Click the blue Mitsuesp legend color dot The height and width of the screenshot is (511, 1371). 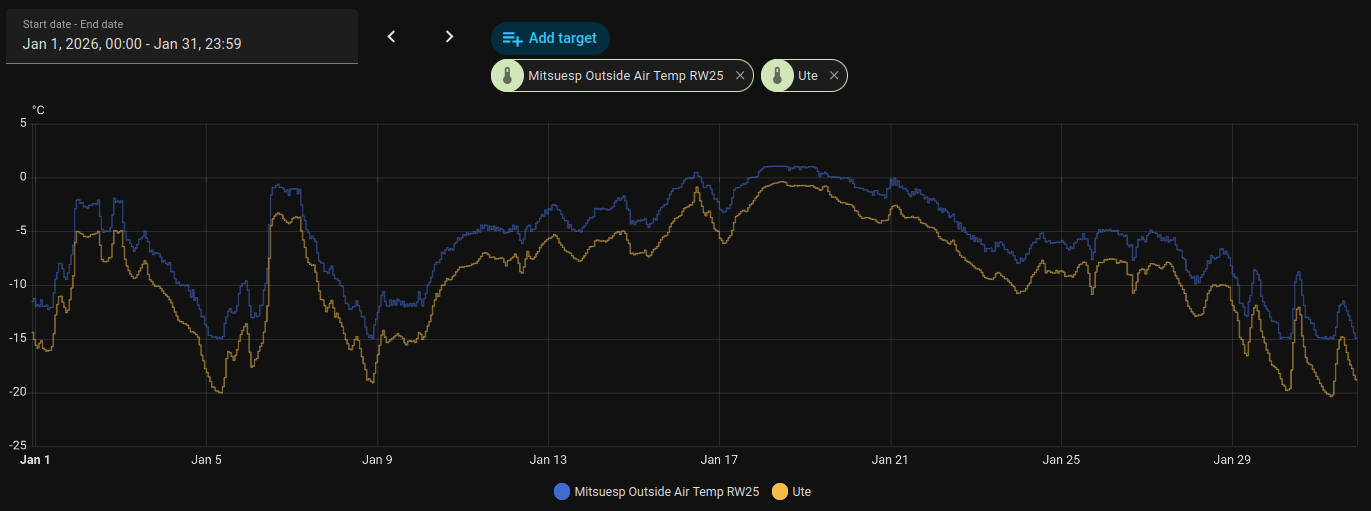click(x=562, y=492)
